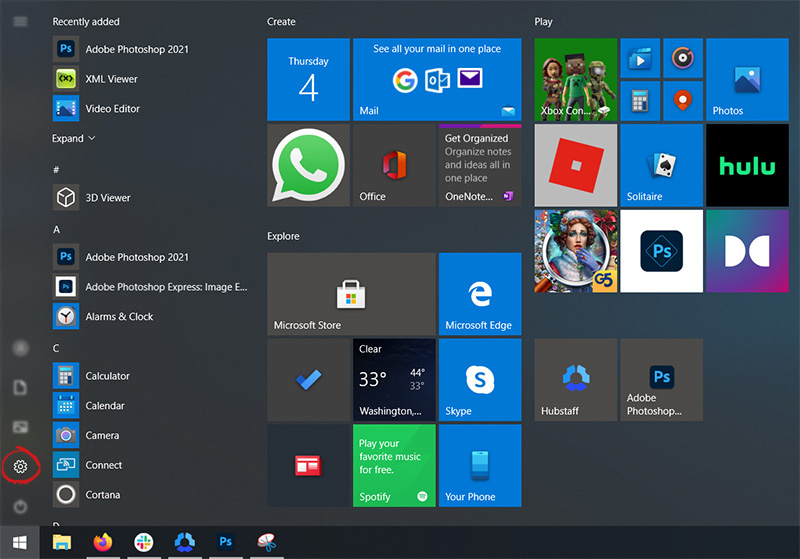800x559 pixels.
Task: Launch the Hubstaff tile
Action: click(x=576, y=380)
